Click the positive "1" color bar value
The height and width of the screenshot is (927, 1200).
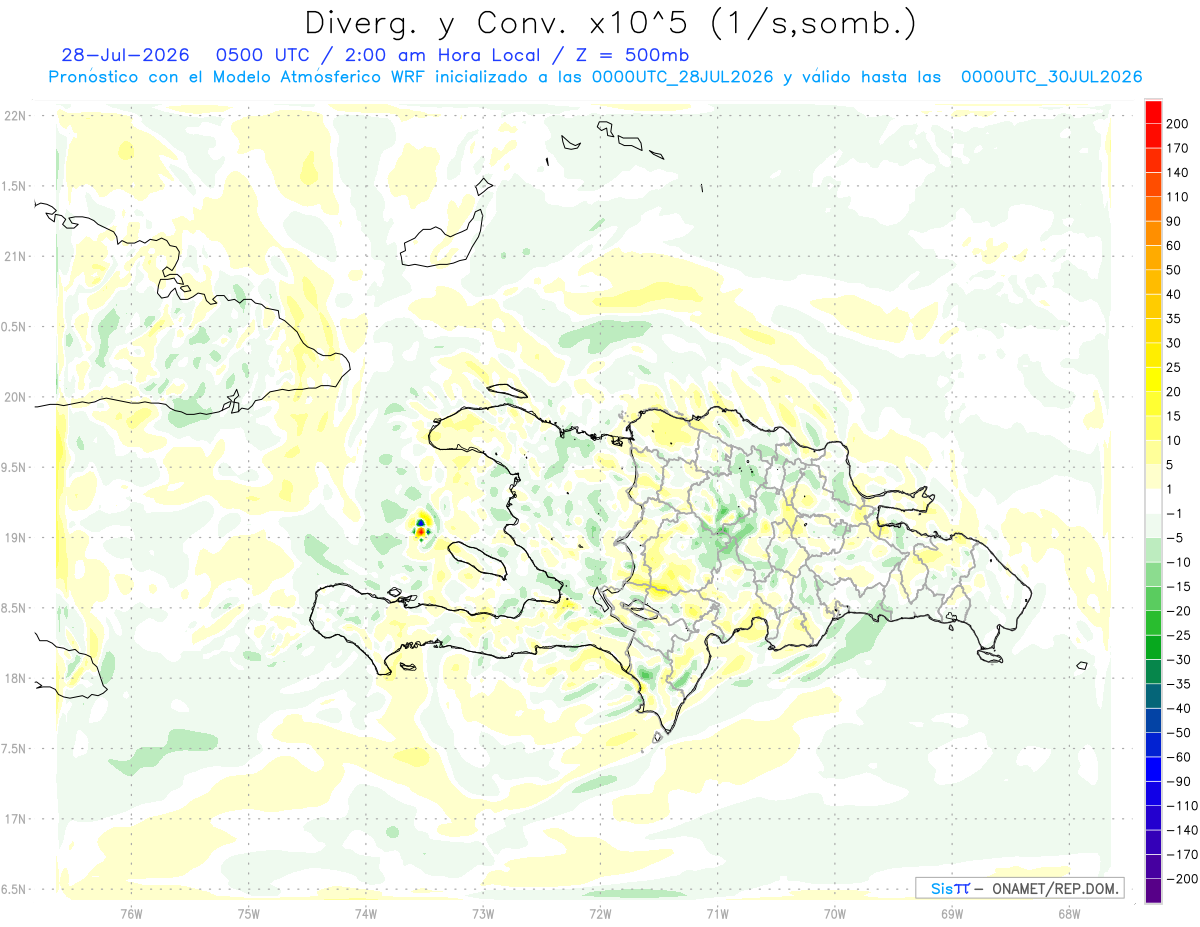coord(1171,489)
